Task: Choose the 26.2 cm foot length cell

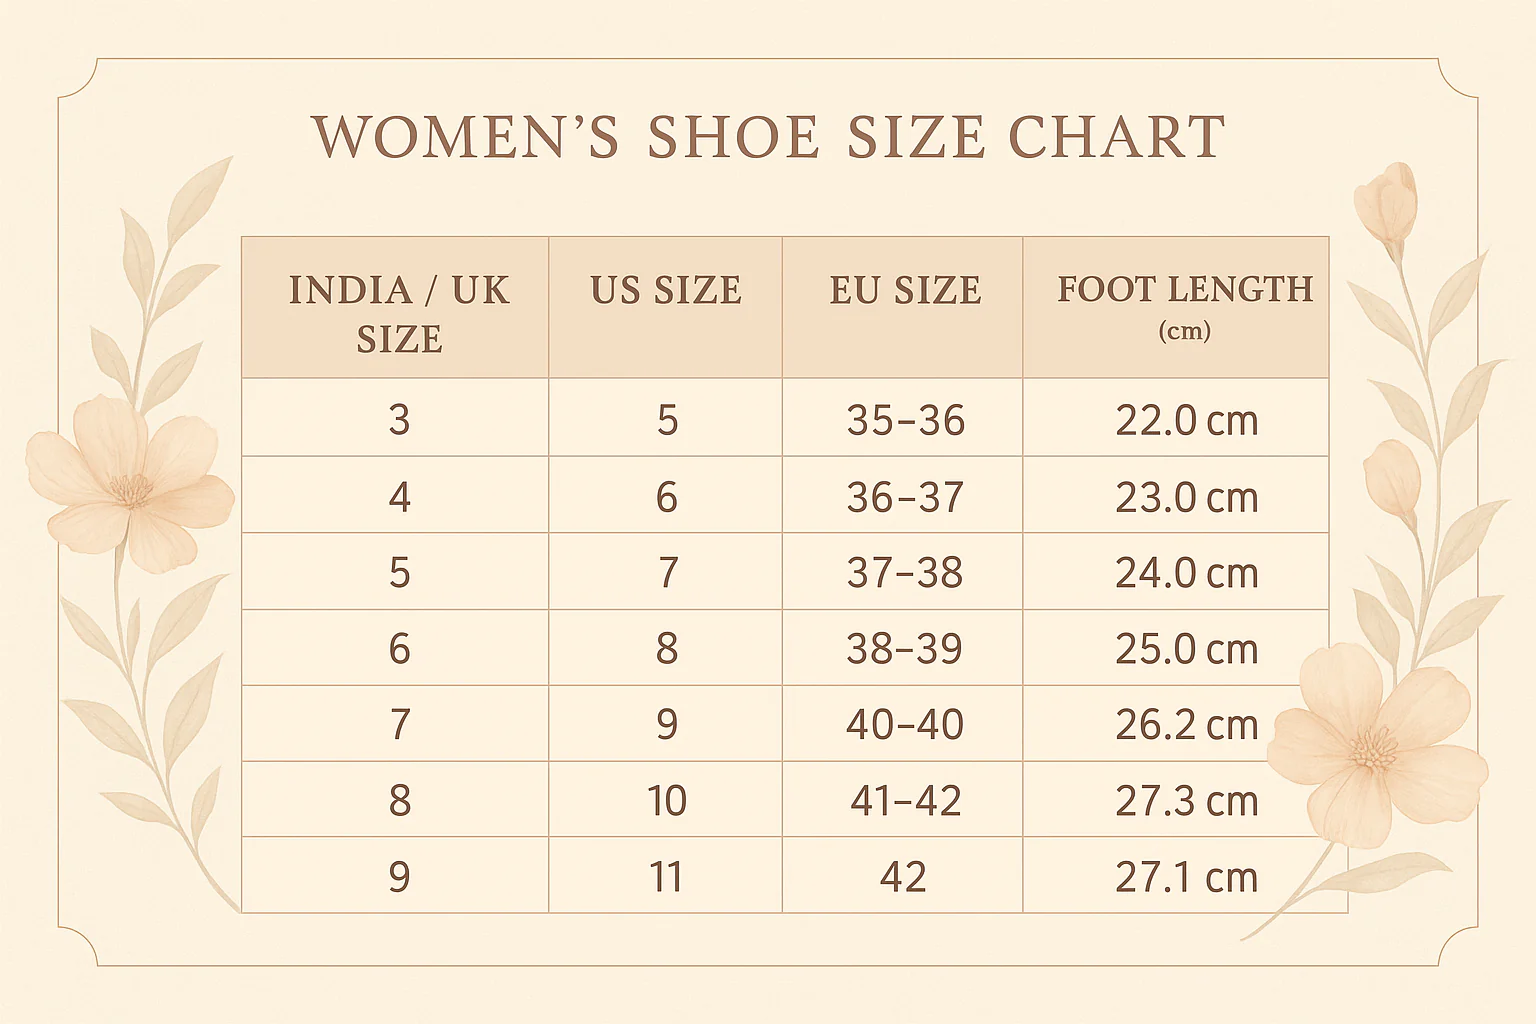Action: pos(1186,724)
